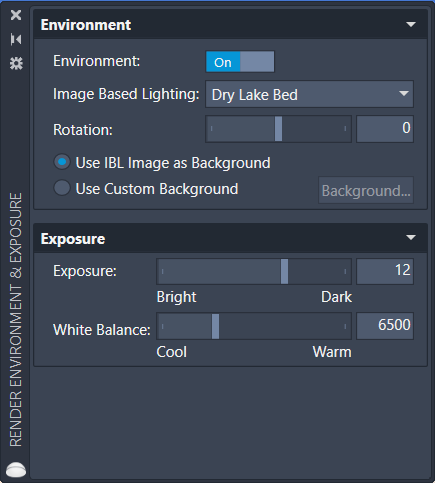The image size is (435, 483).
Task: Click the White Balance field showing 6500
Action: coord(385,326)
